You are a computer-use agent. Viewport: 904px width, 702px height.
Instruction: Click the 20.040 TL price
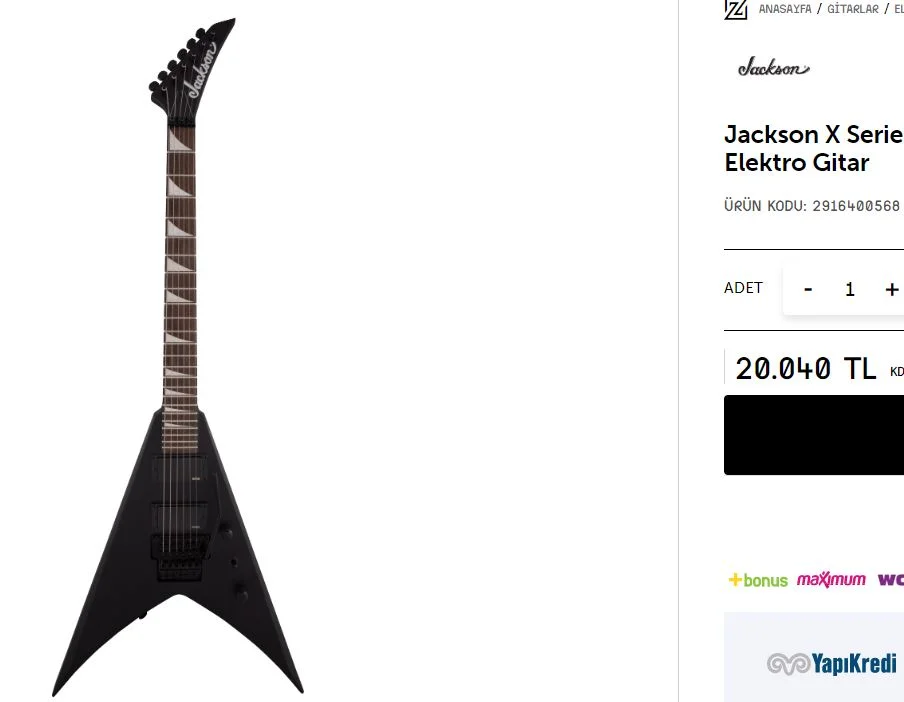(x=805, y=368)
